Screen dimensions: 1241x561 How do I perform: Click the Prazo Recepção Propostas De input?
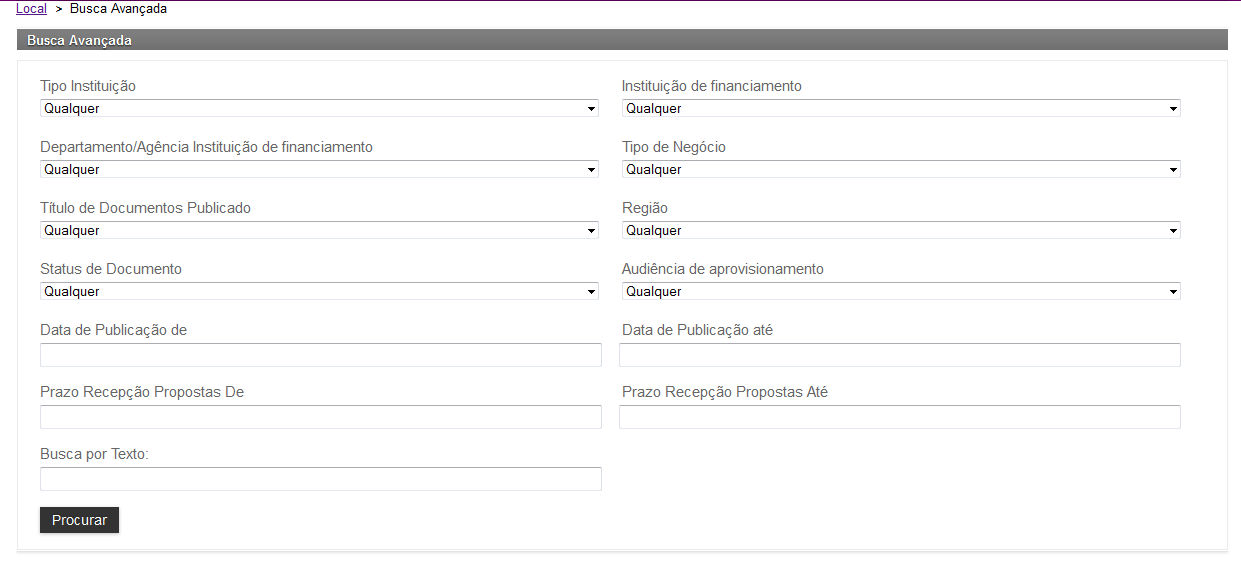pos(320,417)
